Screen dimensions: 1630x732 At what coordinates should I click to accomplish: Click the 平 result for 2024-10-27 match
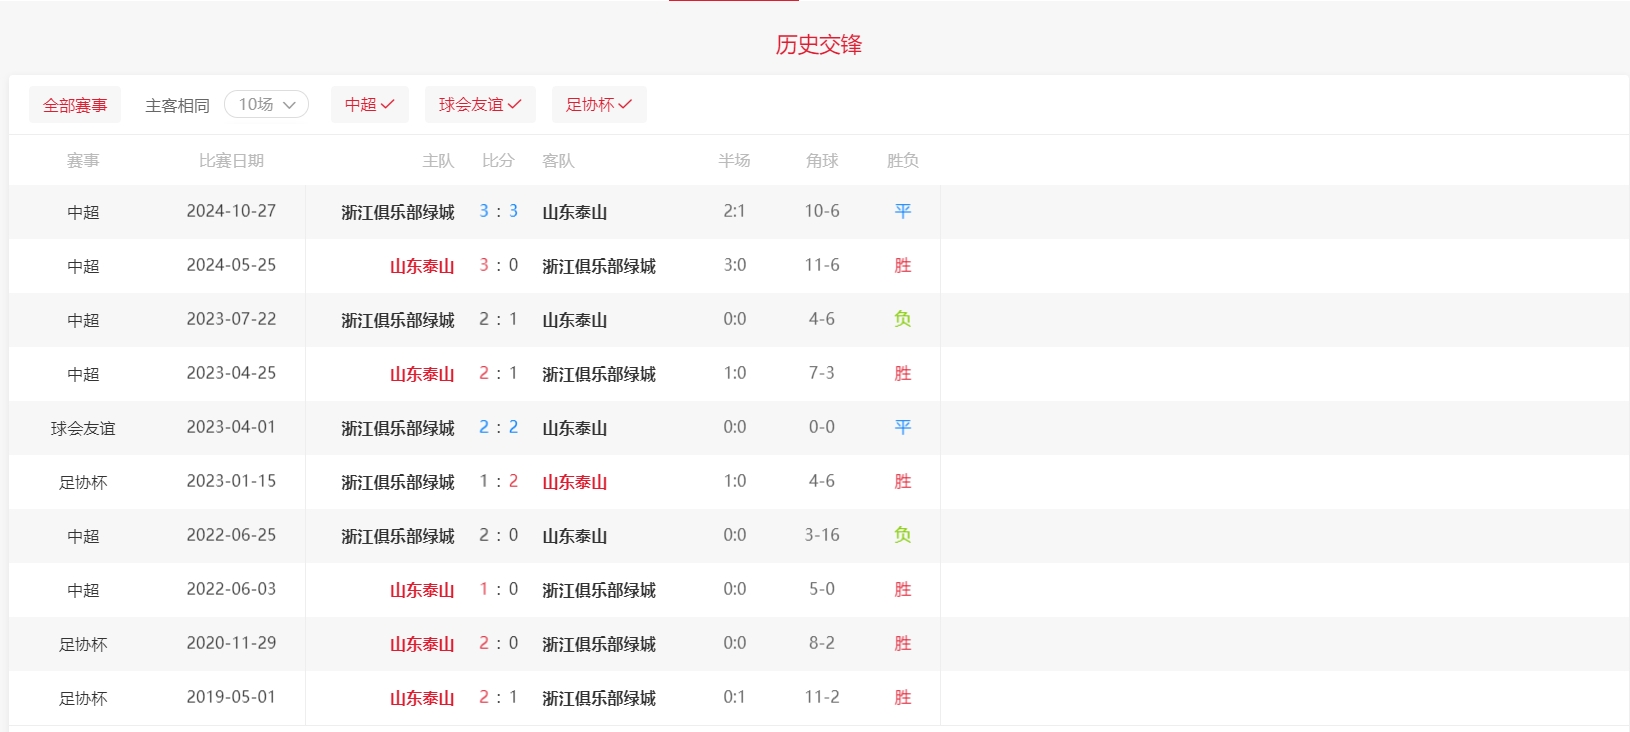(902, 211)
